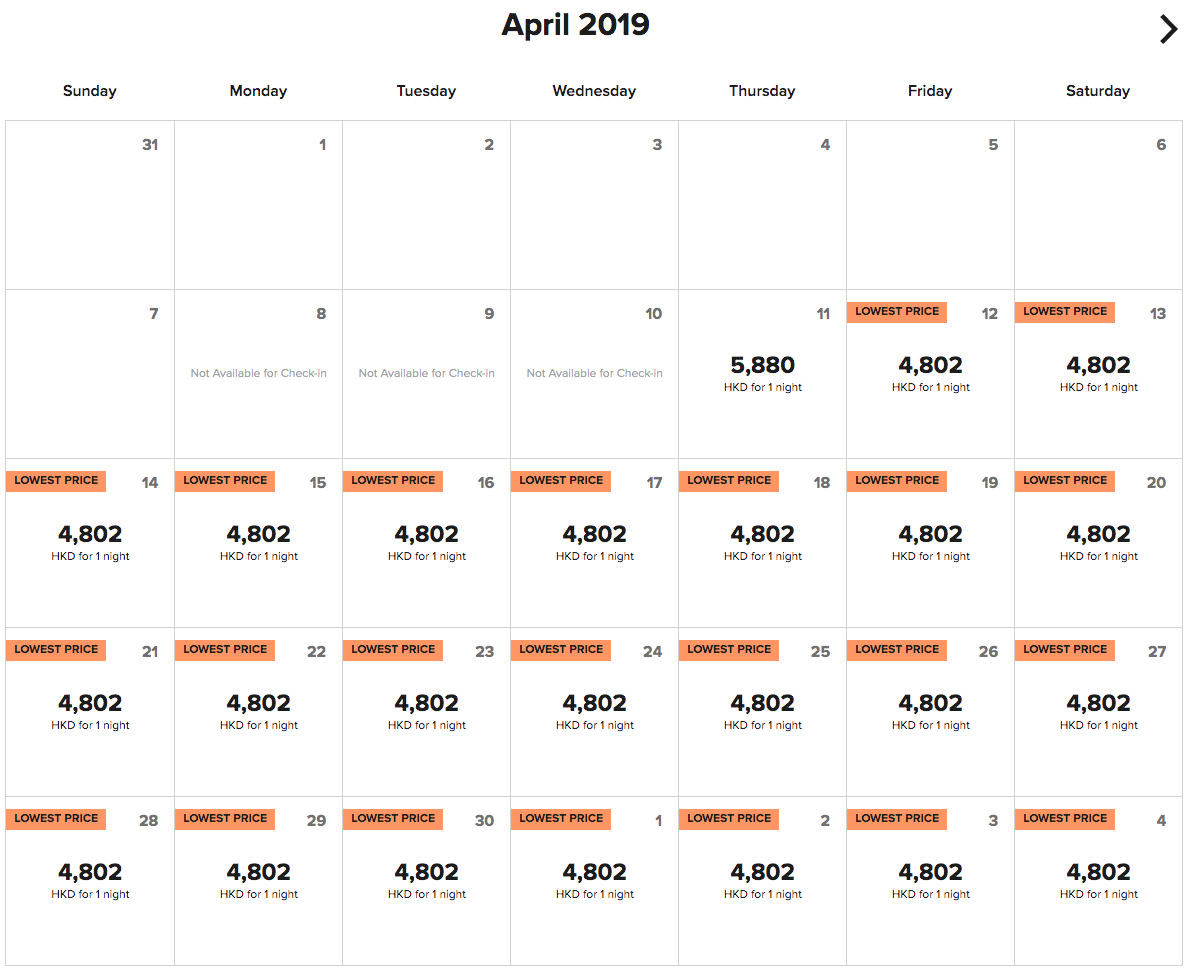Screen dimensions: 1189x973
Task: Select Sunday April 14 date cell
Action: click(90, 542)
